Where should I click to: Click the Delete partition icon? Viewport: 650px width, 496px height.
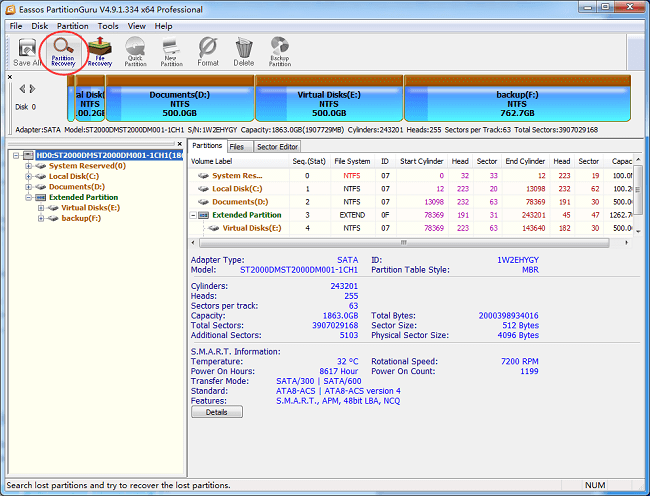(x=244, y=50)
